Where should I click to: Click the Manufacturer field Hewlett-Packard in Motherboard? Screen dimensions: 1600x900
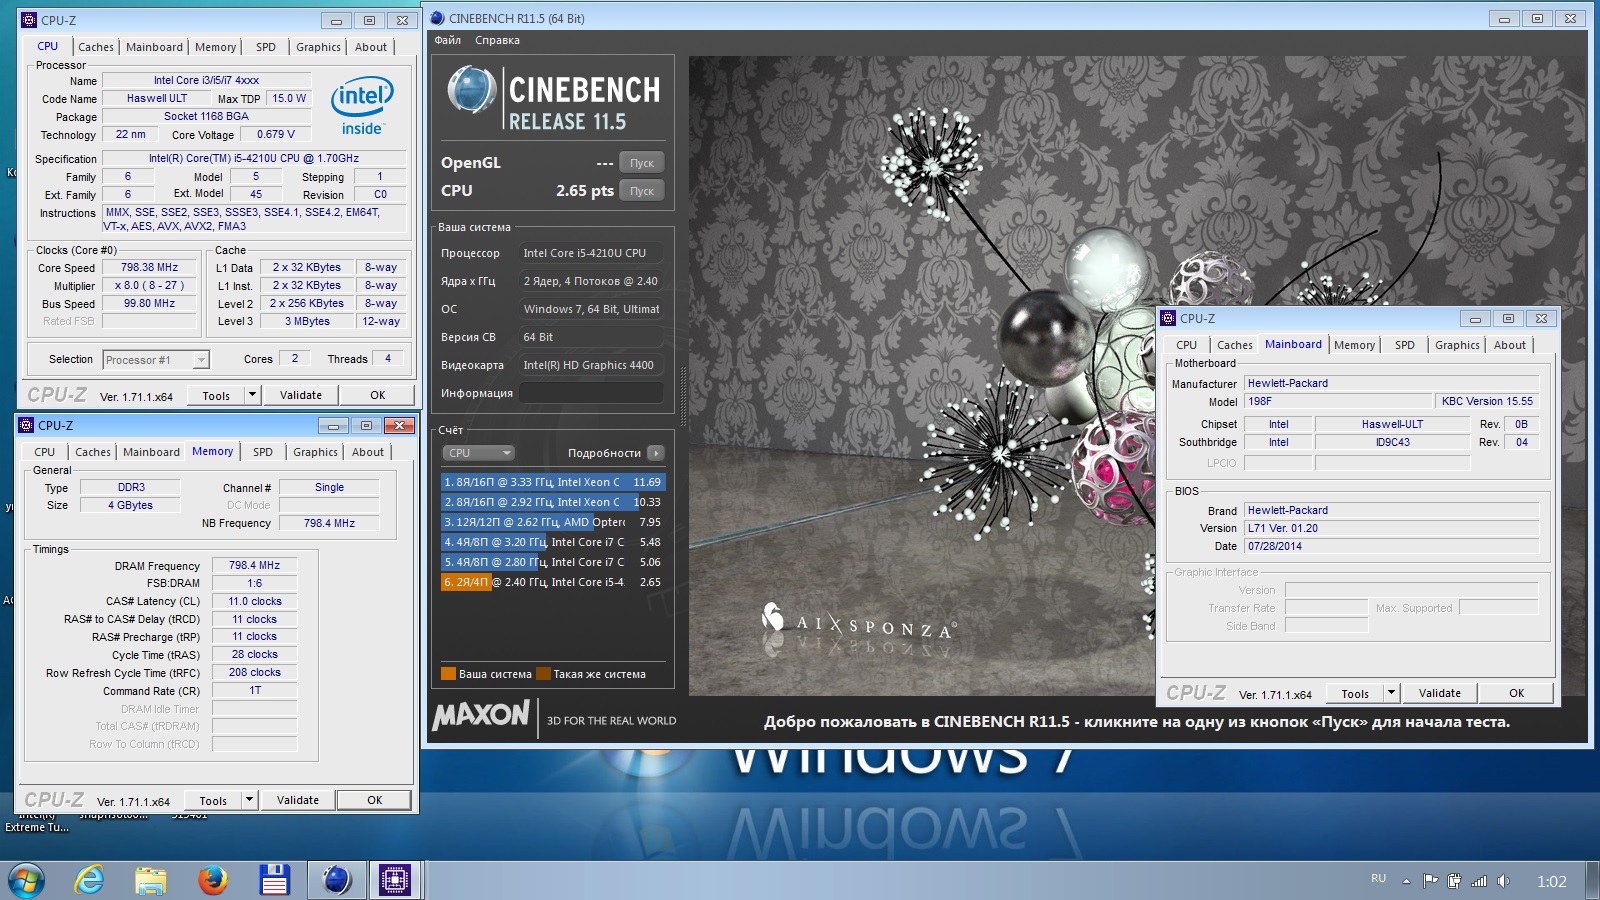pos(1391,383)
